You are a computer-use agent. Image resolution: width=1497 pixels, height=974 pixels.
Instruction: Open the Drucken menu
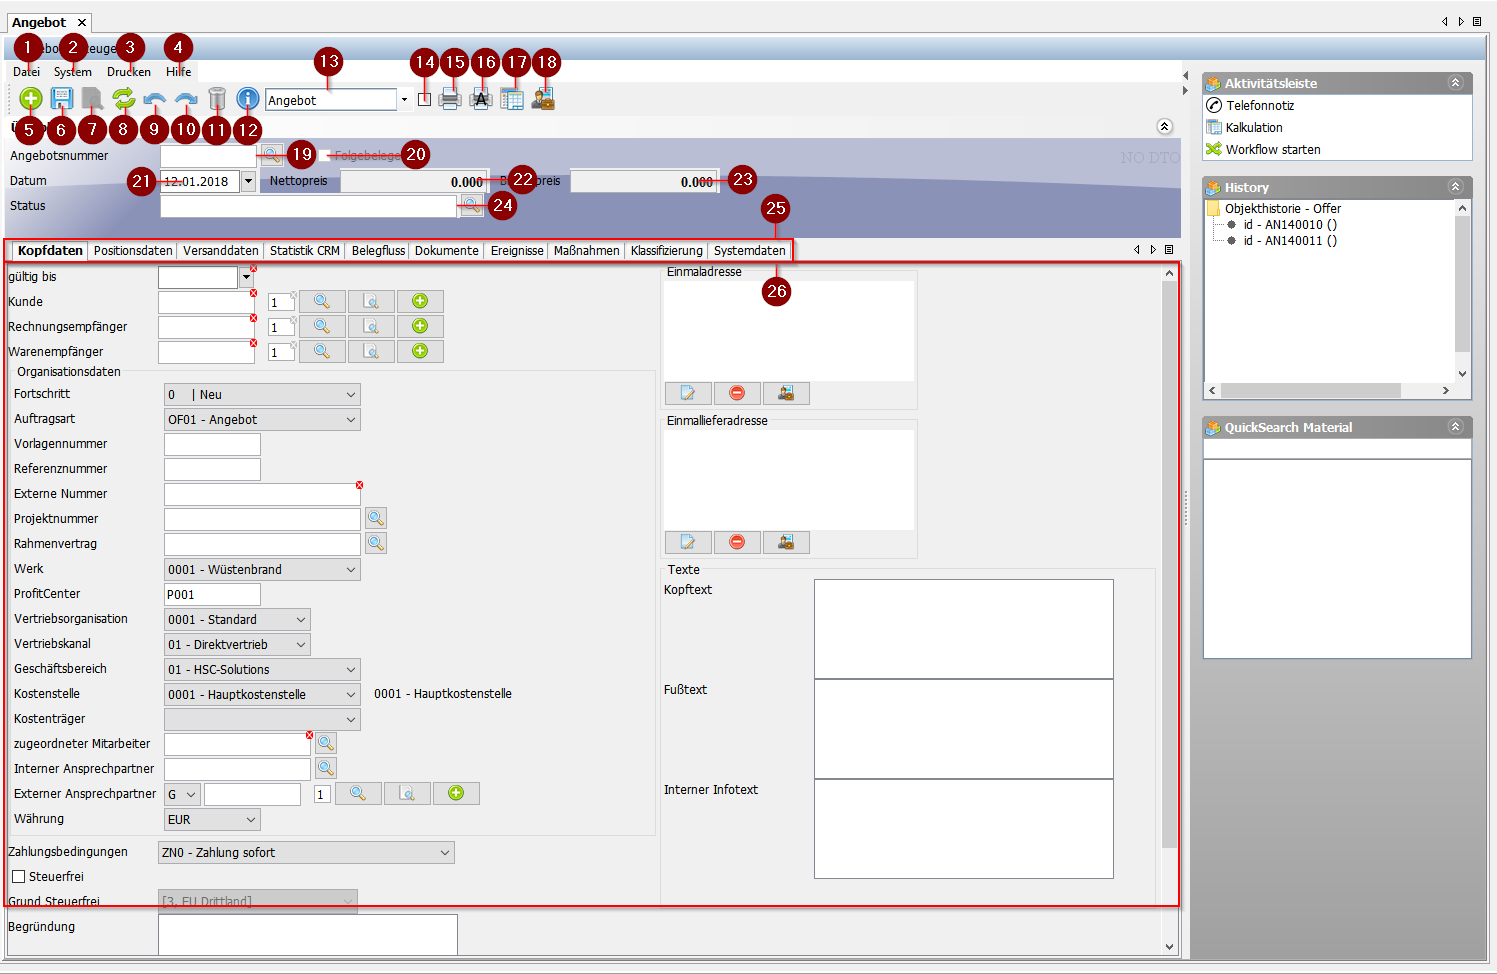(129, 72)
